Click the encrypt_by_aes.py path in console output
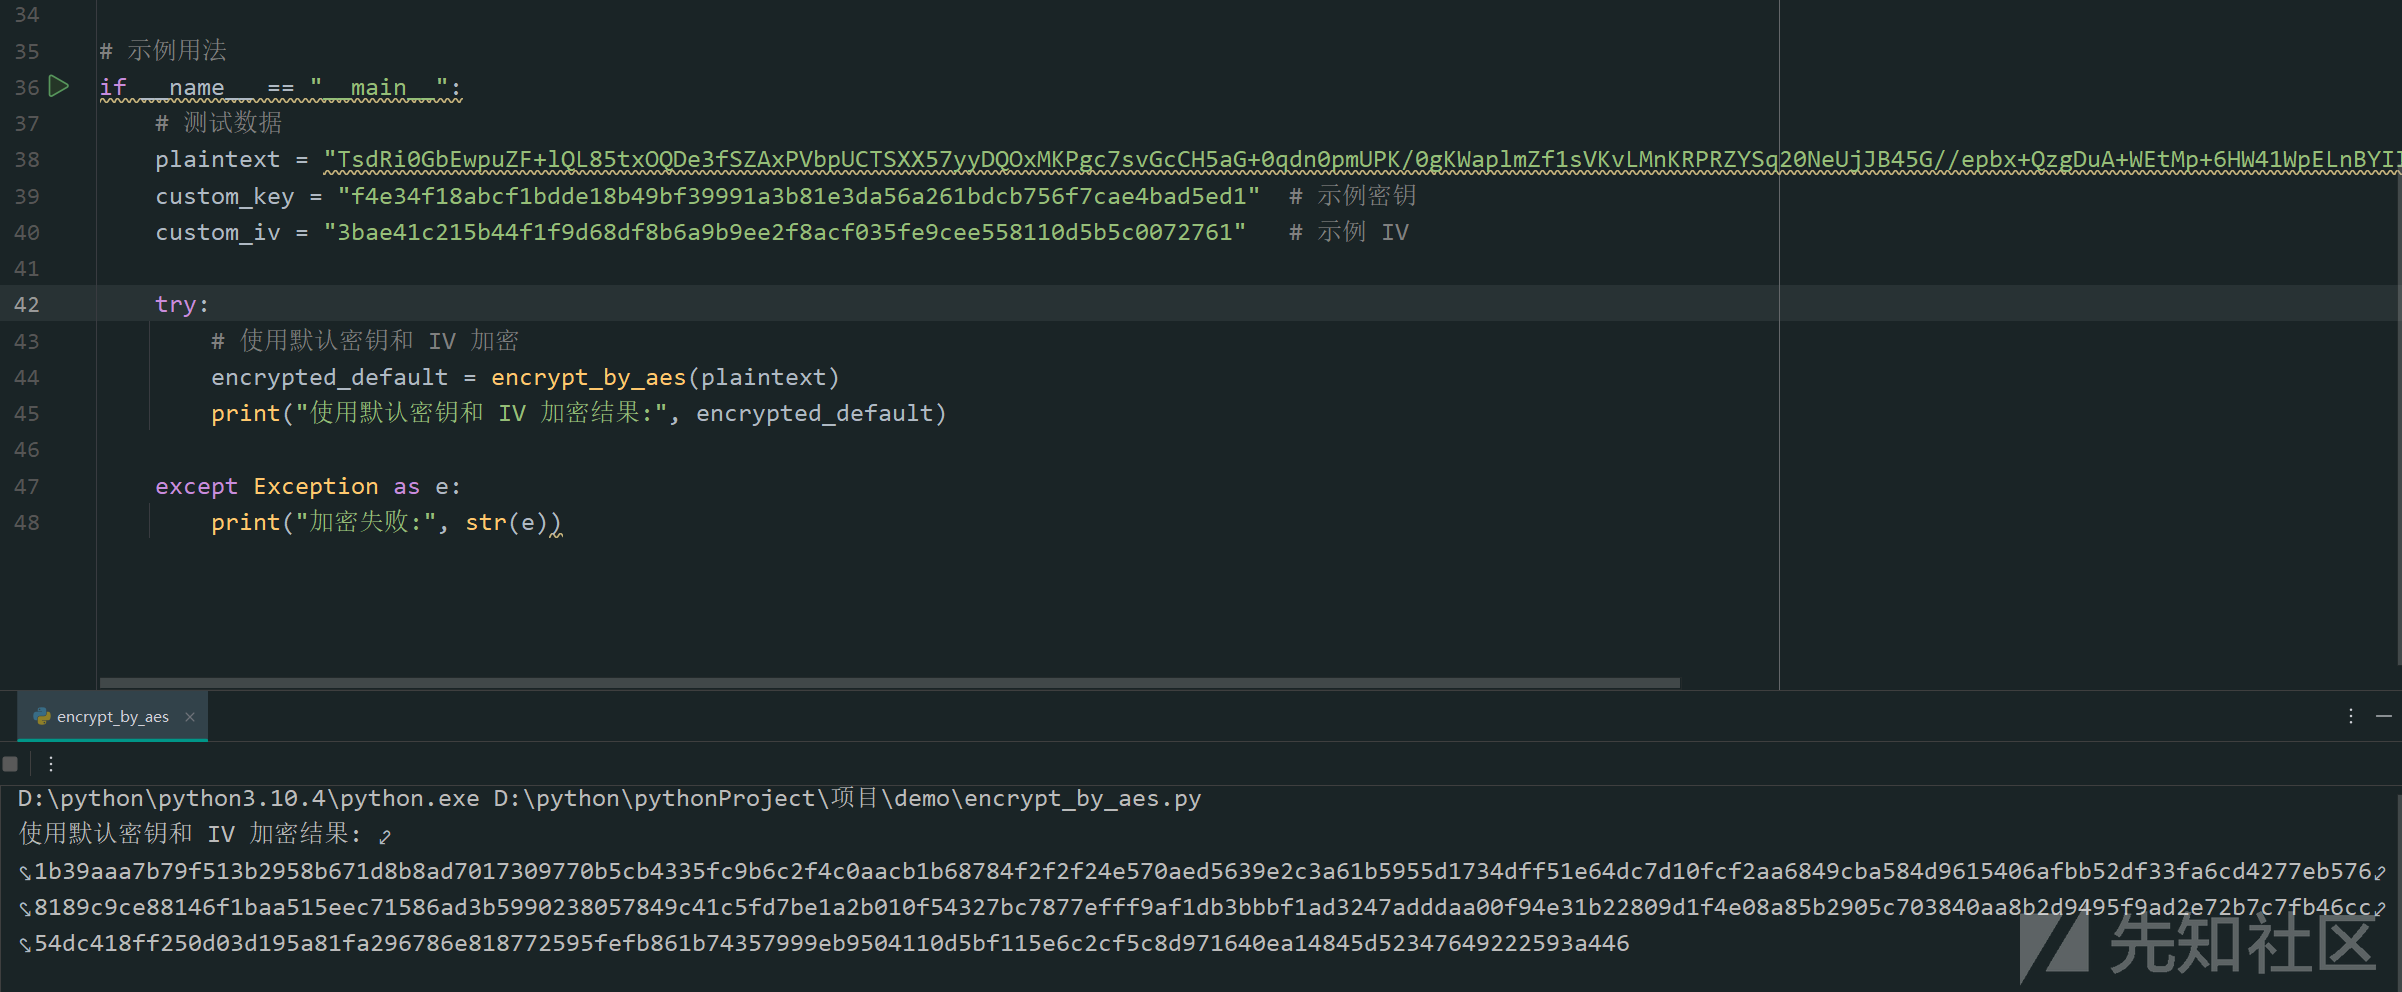The image size is (2402, 992). click(1082, 799)
